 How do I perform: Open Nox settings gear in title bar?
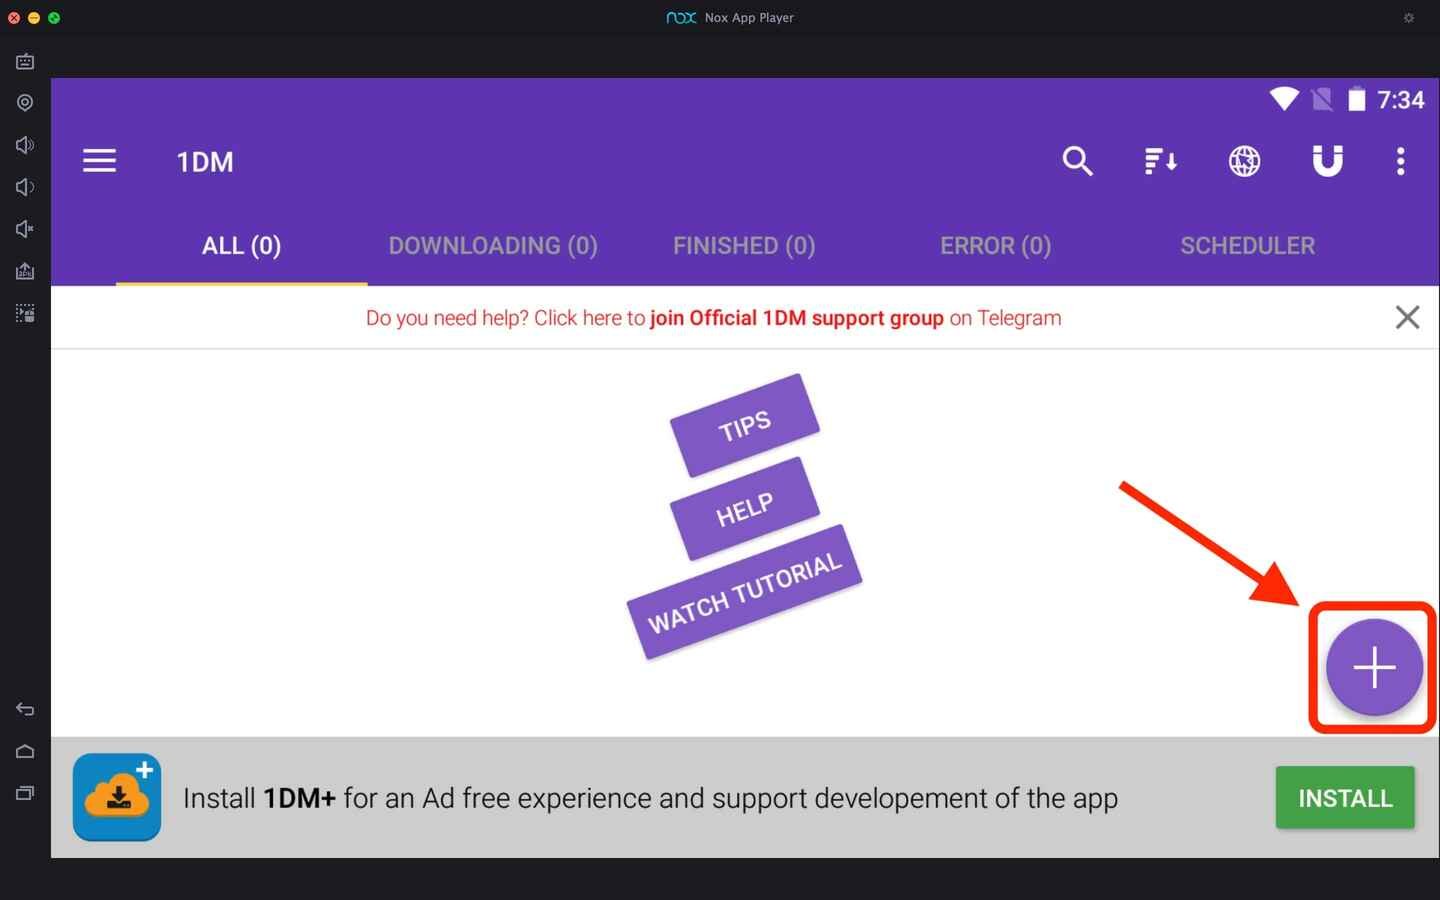[x=1409, y=18]
